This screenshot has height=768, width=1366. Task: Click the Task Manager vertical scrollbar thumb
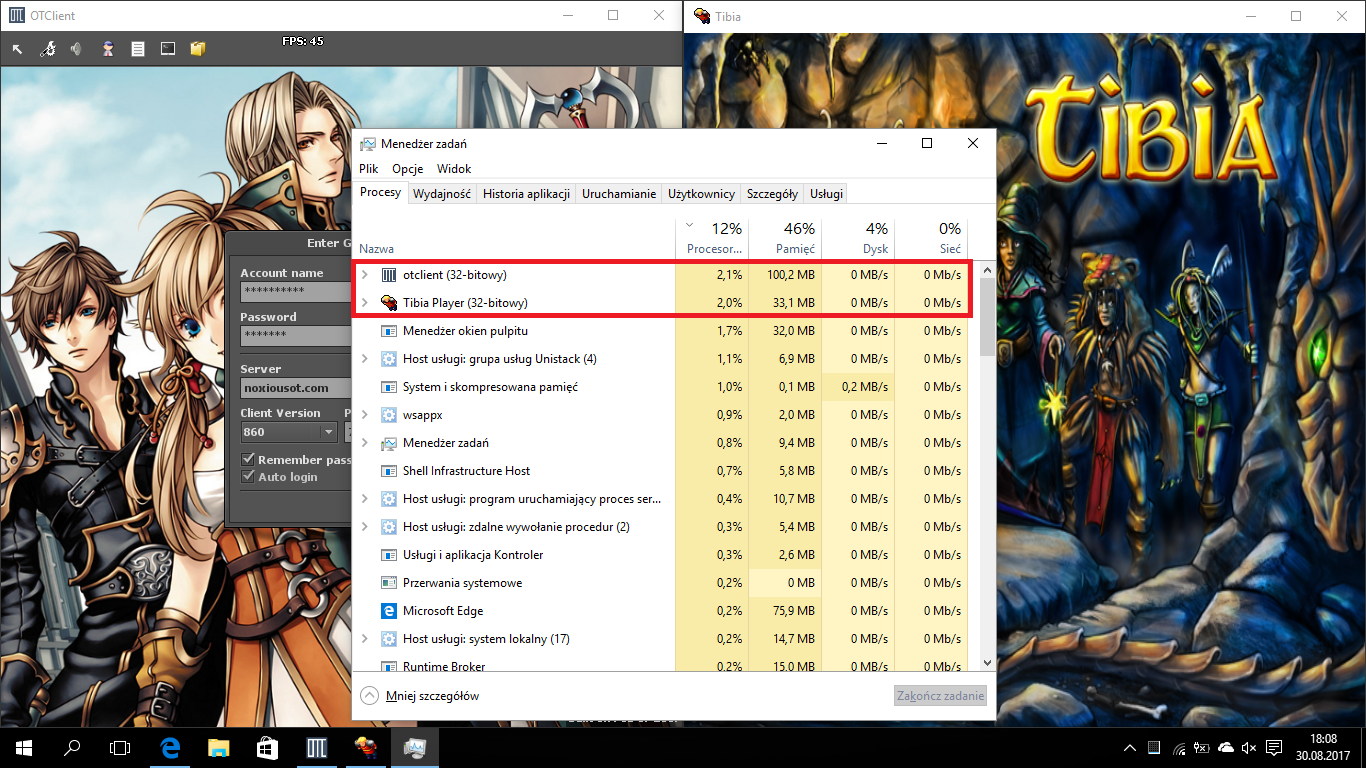tap(988, 316)
